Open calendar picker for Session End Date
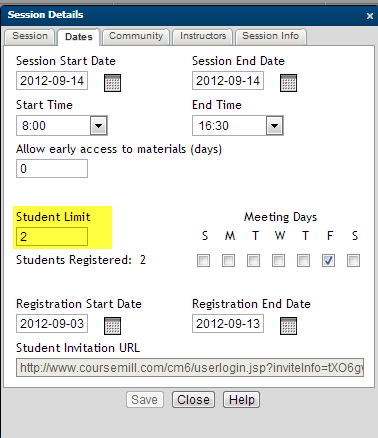 (288, 83)
